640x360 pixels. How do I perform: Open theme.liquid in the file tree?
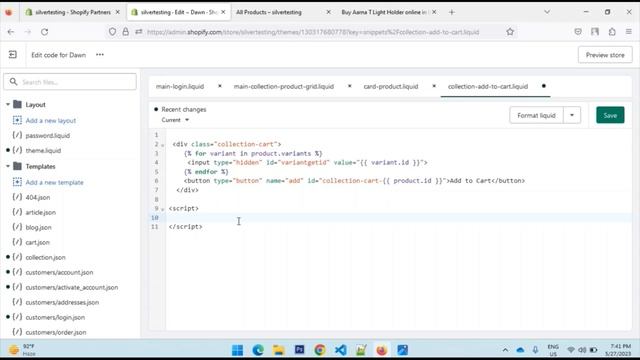43,151
